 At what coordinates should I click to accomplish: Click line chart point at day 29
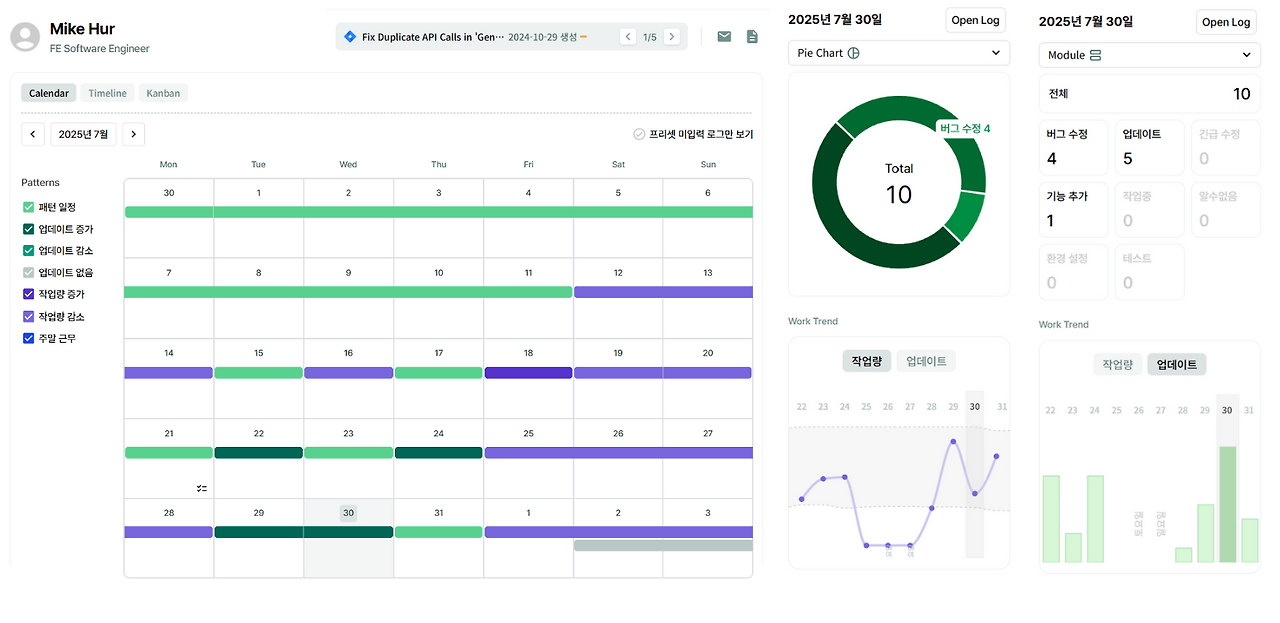pyautogui.click(x=953, y=441)
